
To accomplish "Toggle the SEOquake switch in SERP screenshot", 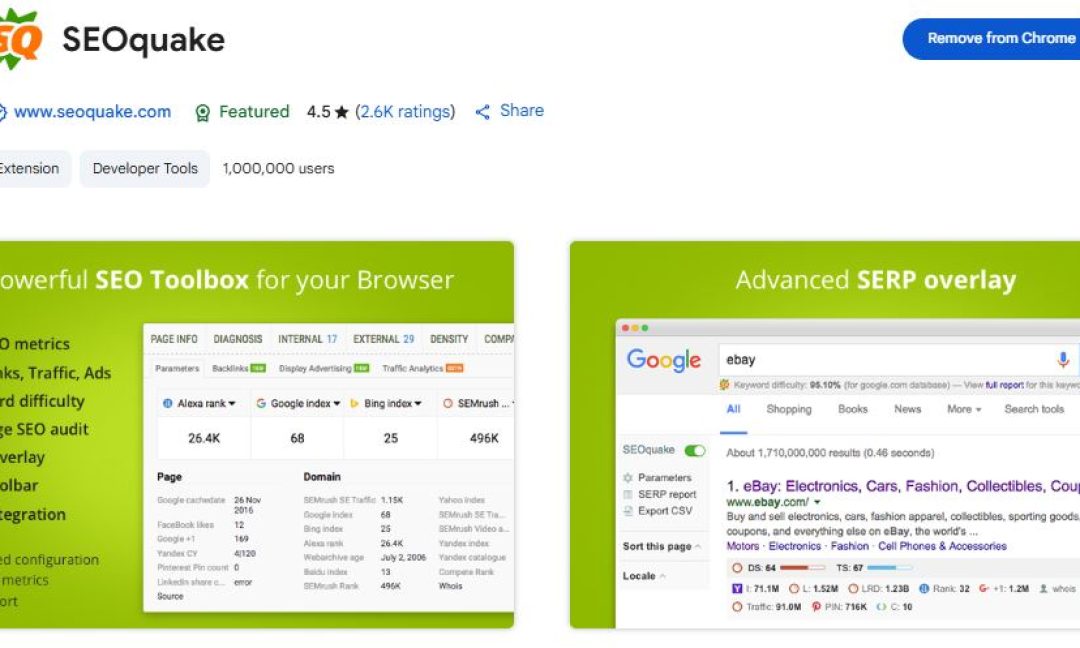I will [695, 450].
